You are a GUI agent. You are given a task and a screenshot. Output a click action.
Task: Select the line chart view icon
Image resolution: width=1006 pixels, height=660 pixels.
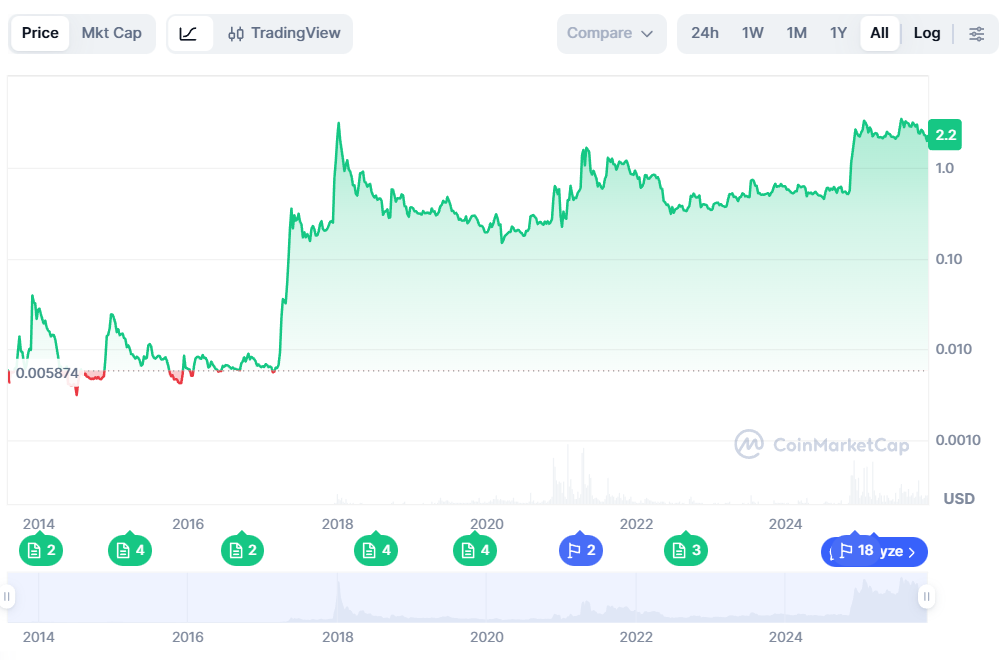tap(190, 33)
